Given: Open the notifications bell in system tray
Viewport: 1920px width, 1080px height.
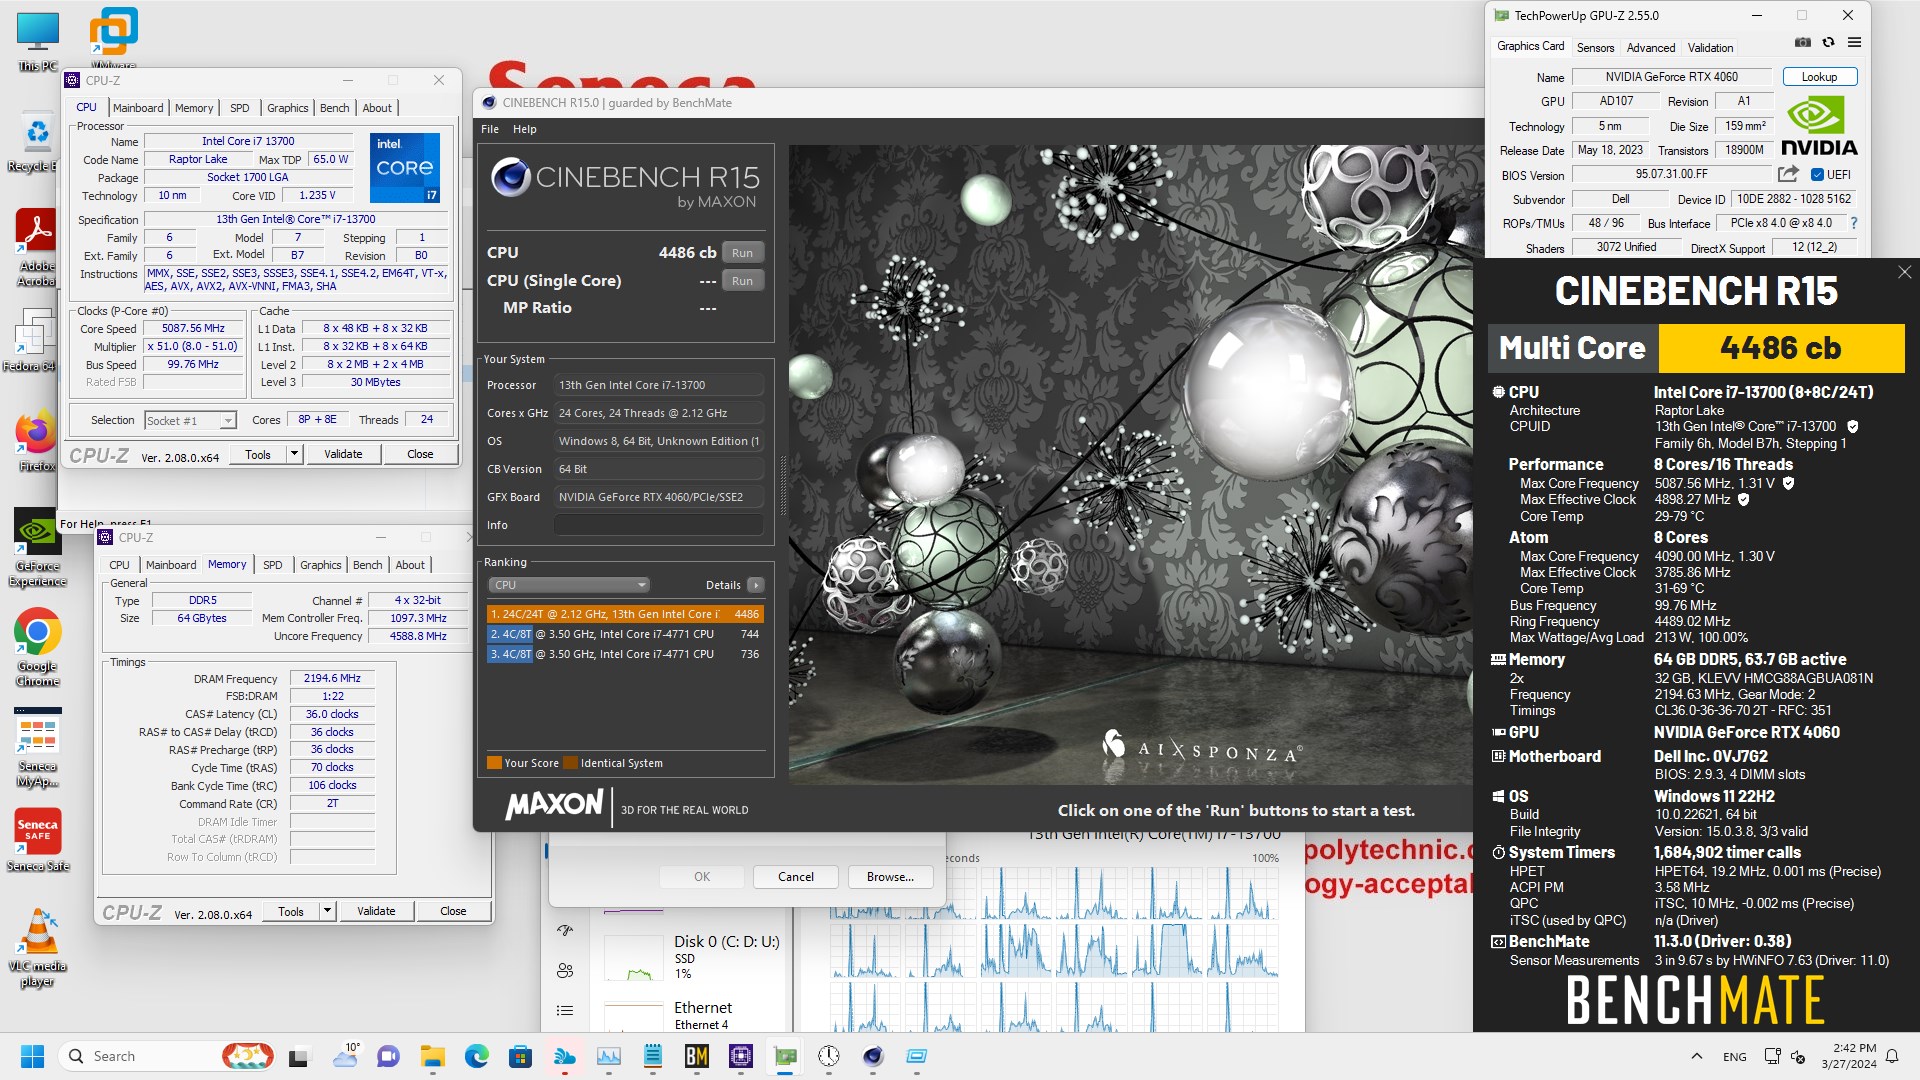Looking at the screenshot, I should pyautogui.click(x=1892, y=1056).
